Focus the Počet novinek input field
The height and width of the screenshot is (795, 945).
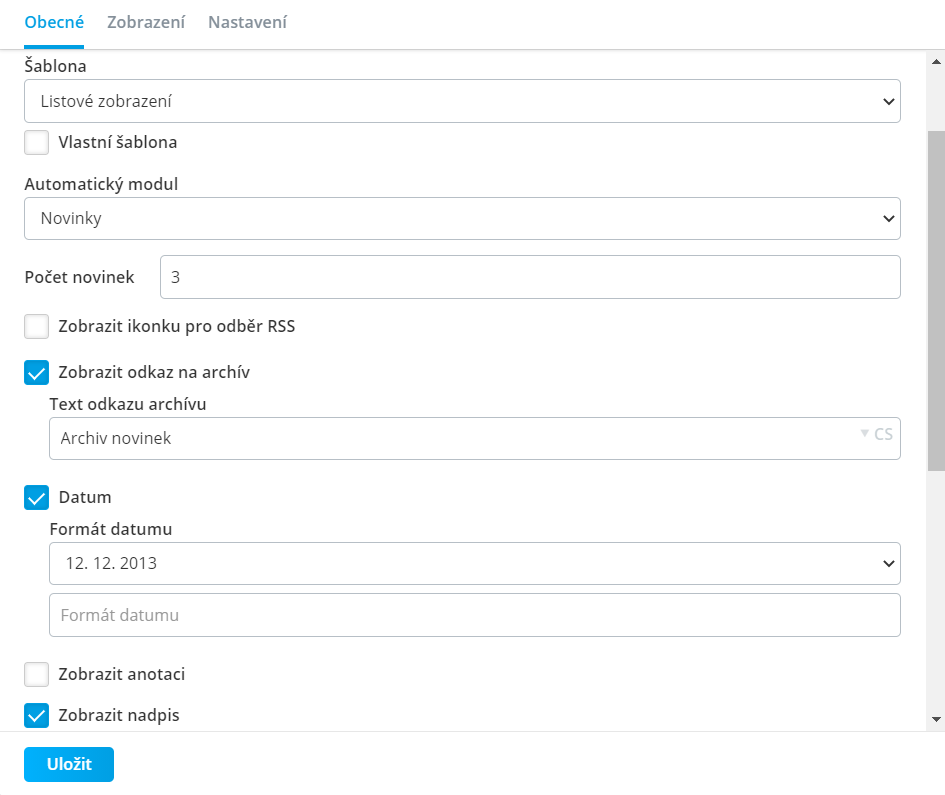coord(530,277)
